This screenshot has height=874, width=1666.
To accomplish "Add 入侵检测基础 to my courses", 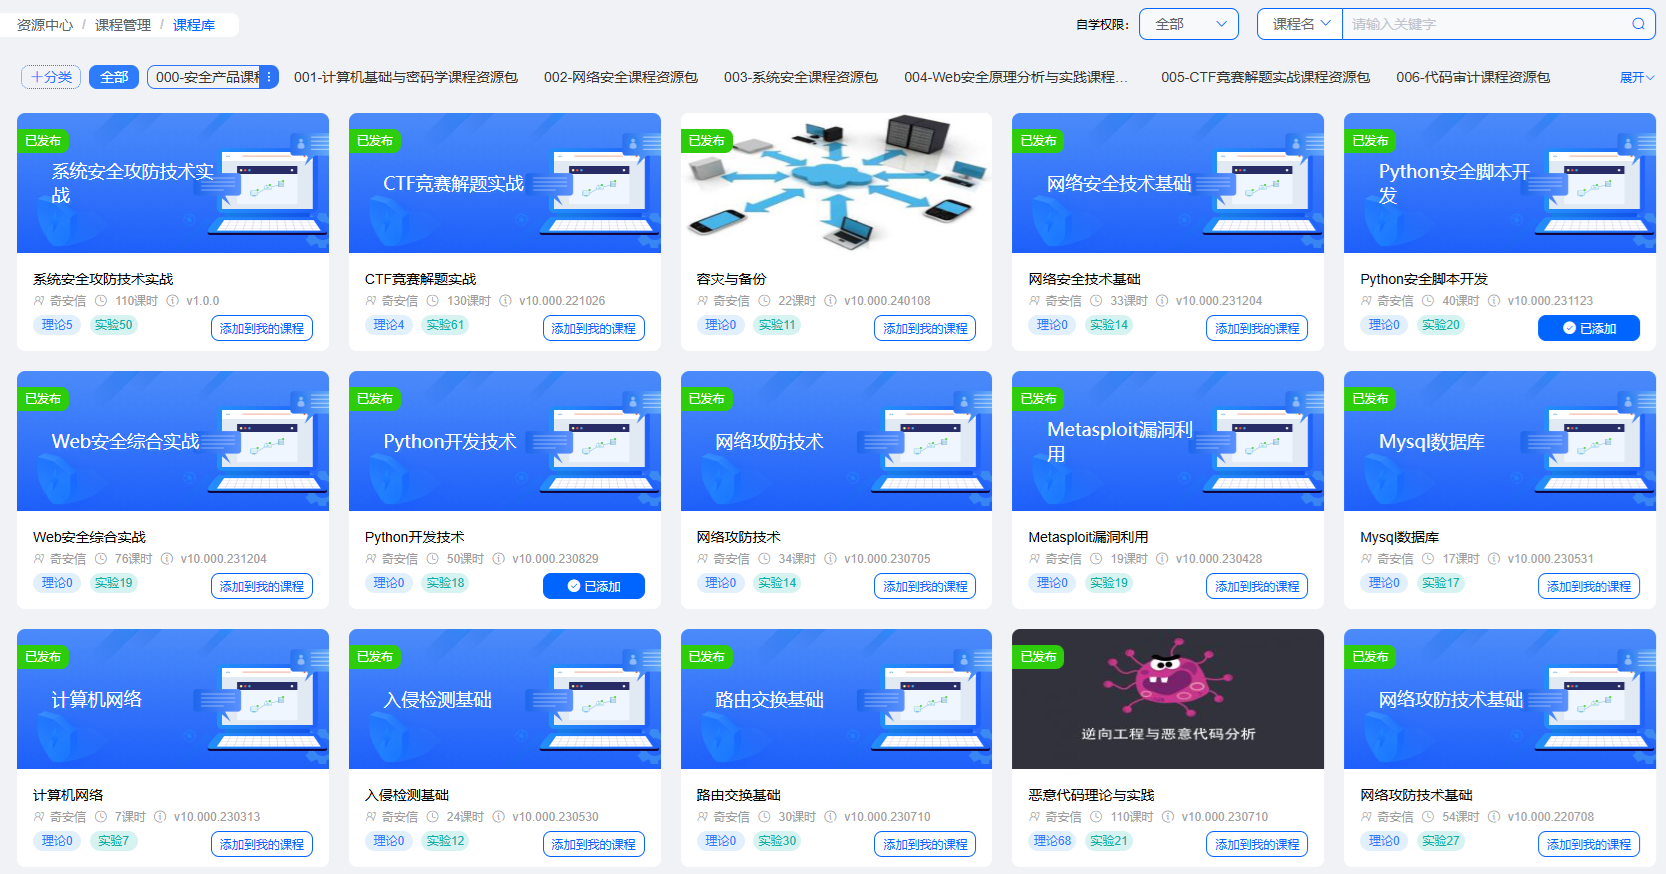I will pyautogui.click(x=594, y=844).
